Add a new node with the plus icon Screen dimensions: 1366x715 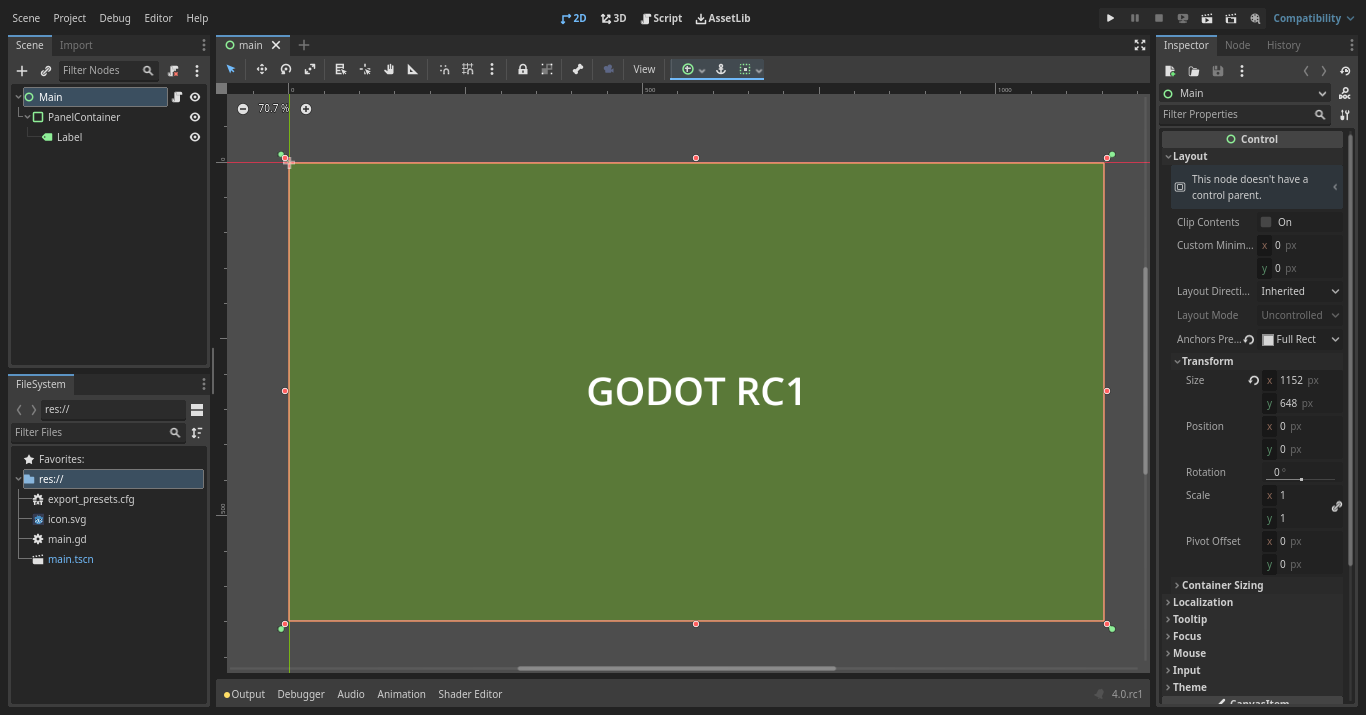(22, 70)
